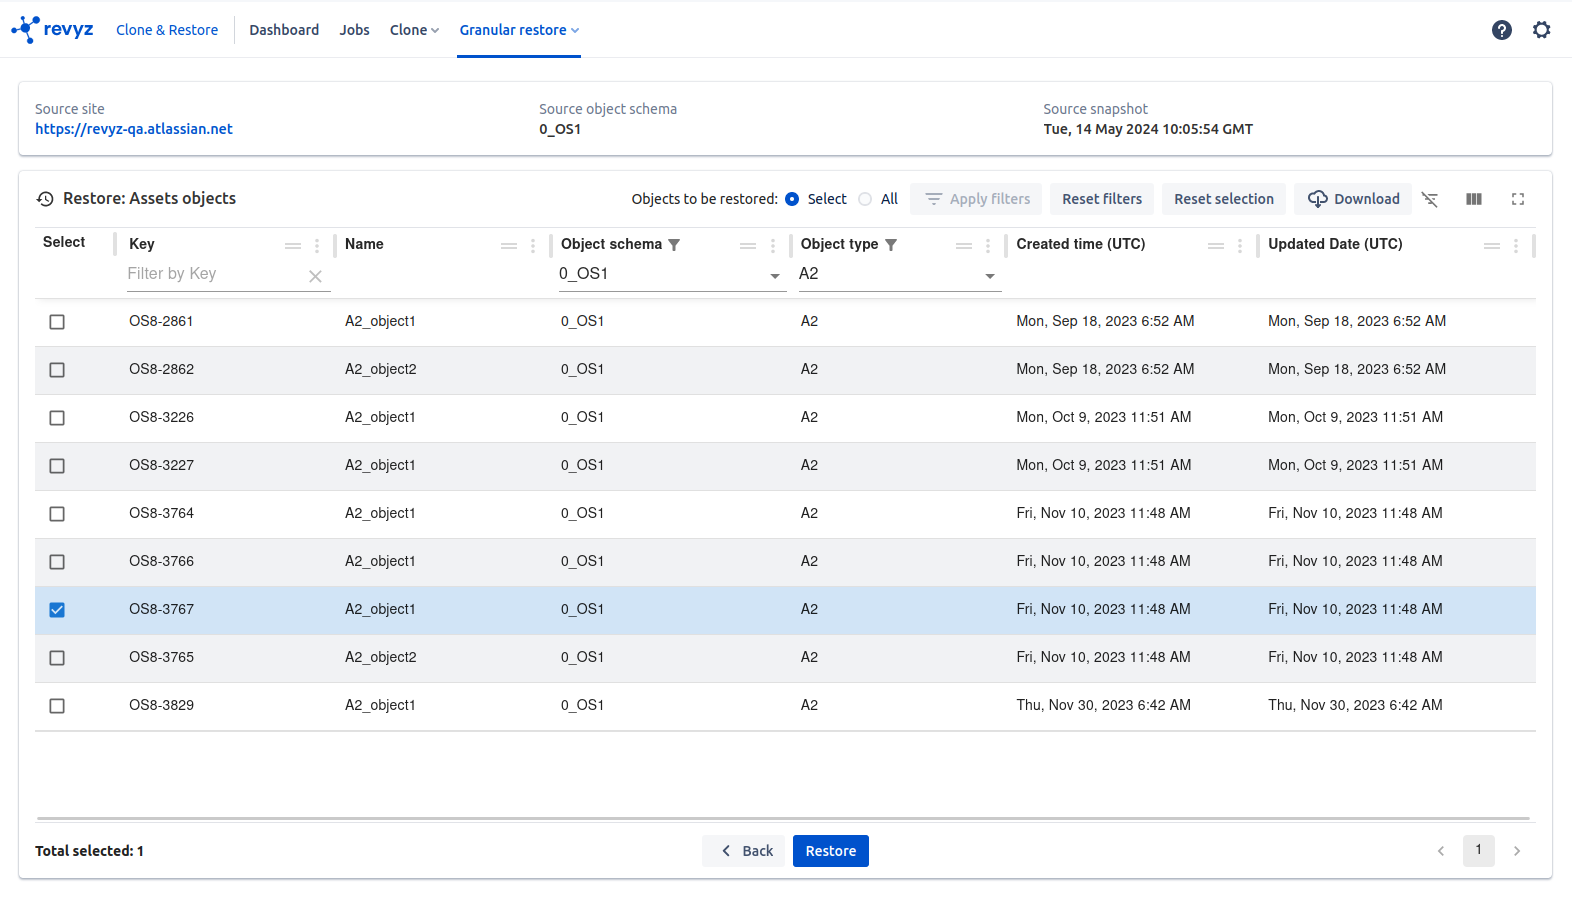
Task: Open the Object schema 0_OS1 filter dropdown
Action: pyautogui.click(x=671, y=274)
